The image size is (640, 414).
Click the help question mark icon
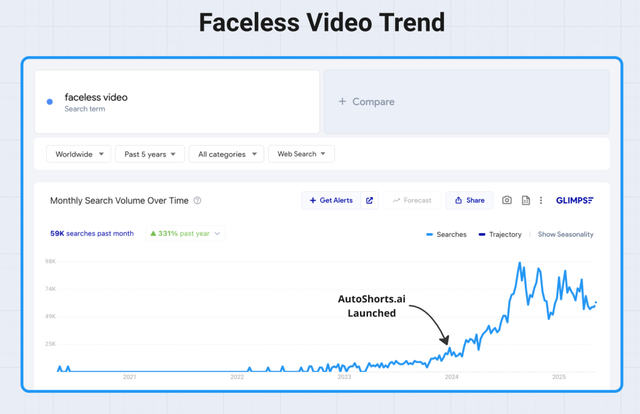pos(197,200)
